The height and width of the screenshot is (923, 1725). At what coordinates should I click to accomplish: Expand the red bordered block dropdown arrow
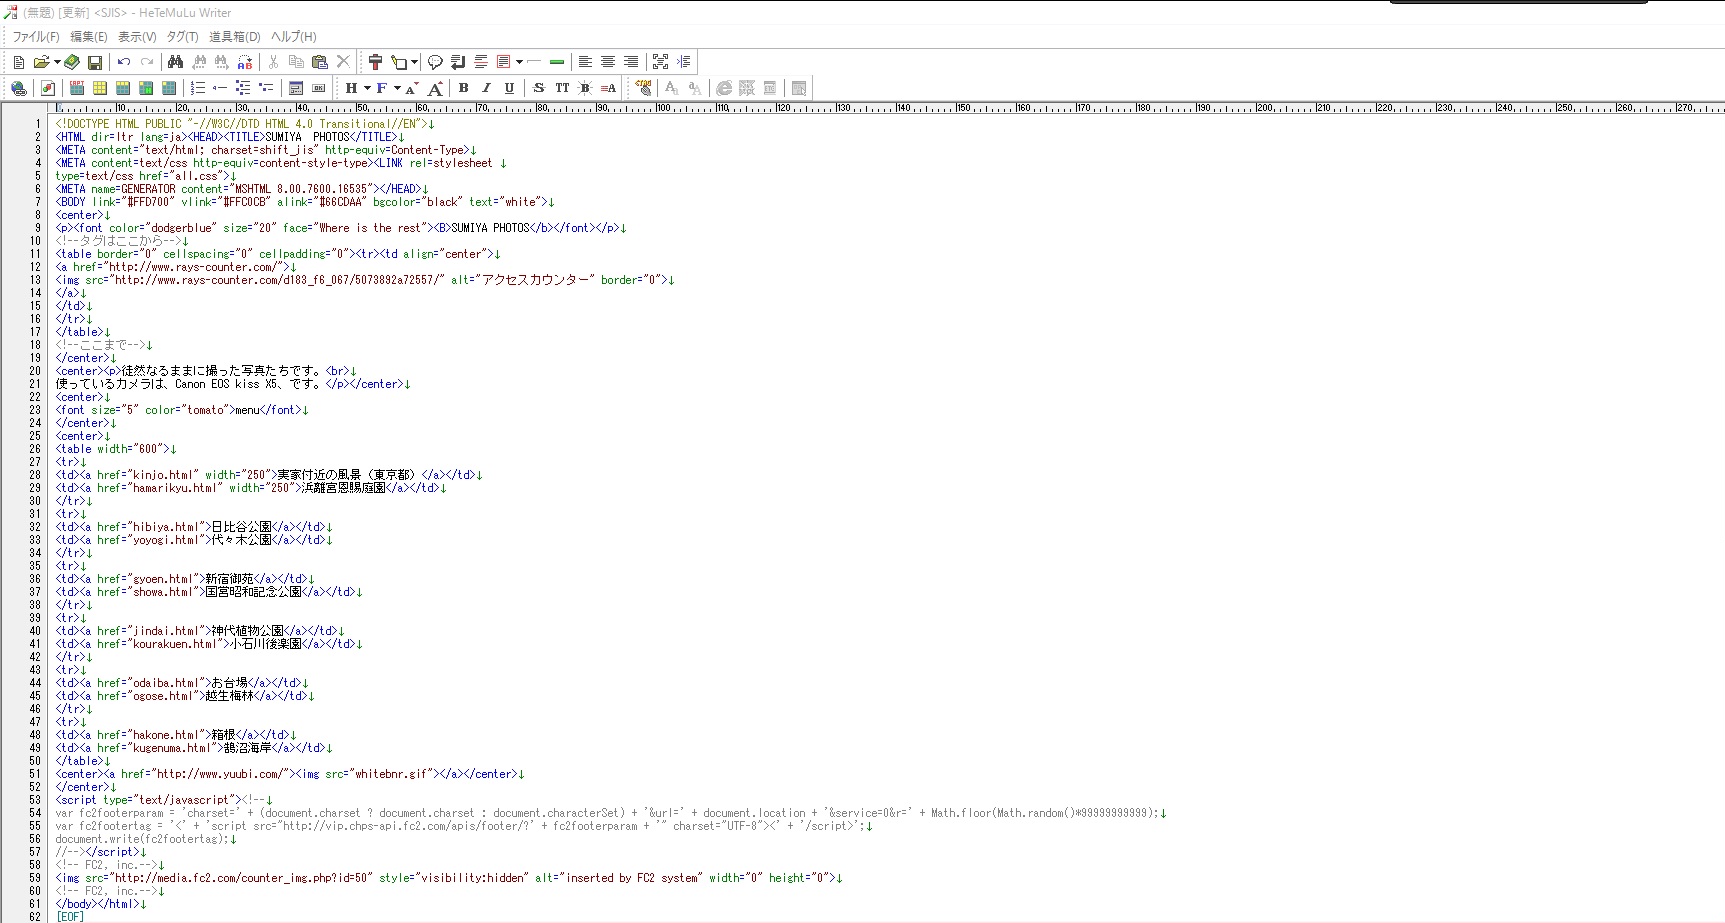pyautogui.click(x=519, y=62)
